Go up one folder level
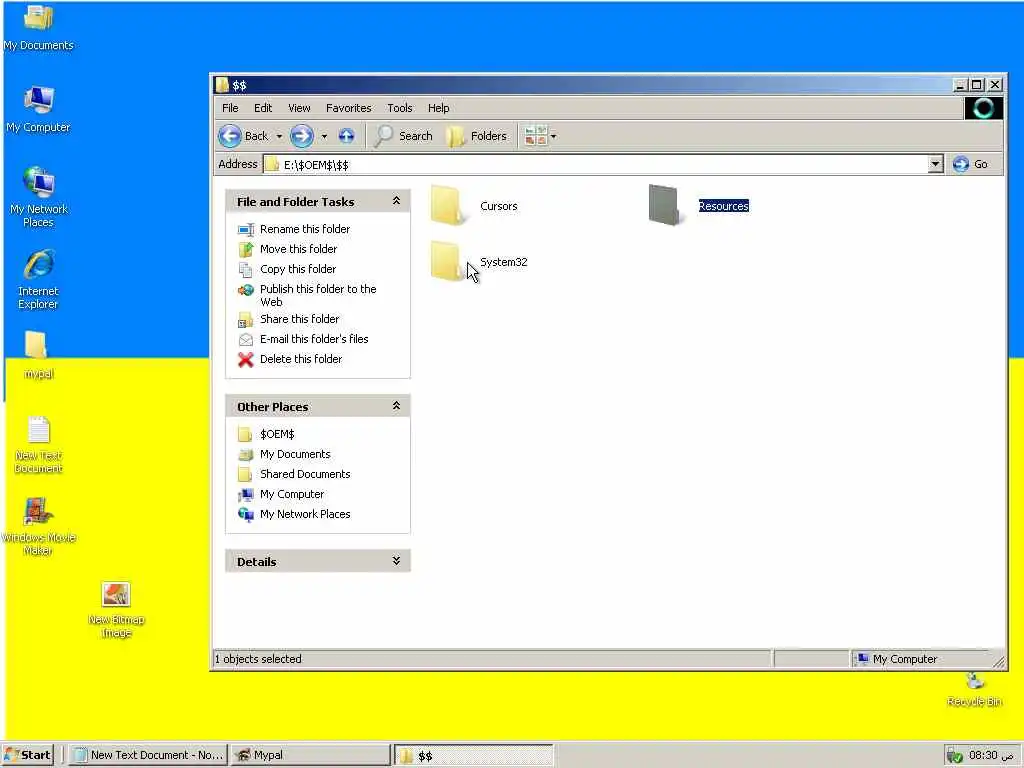 point(347,136)
